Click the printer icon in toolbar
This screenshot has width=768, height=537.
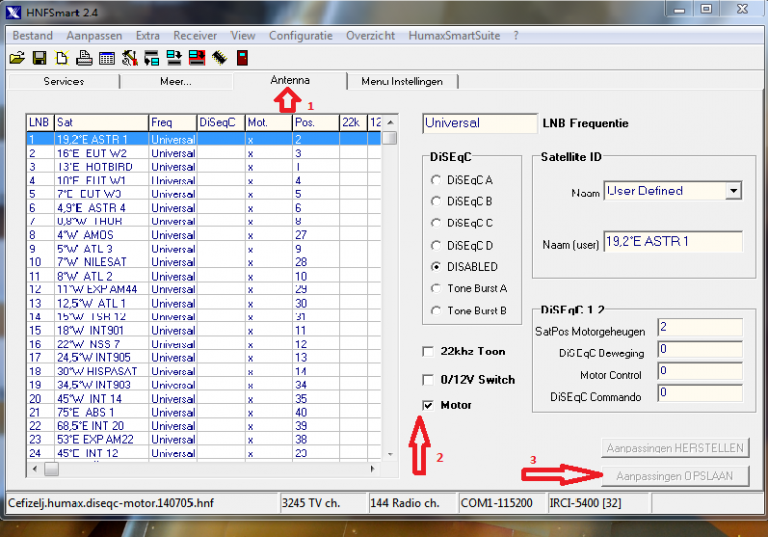tap(84, 58)
